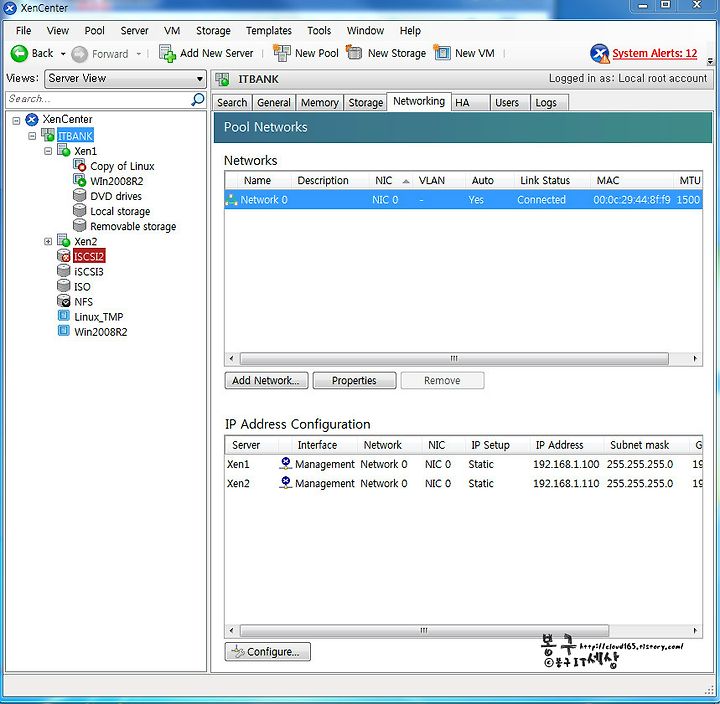Switch to the Storage tab

tap(366, 102)
